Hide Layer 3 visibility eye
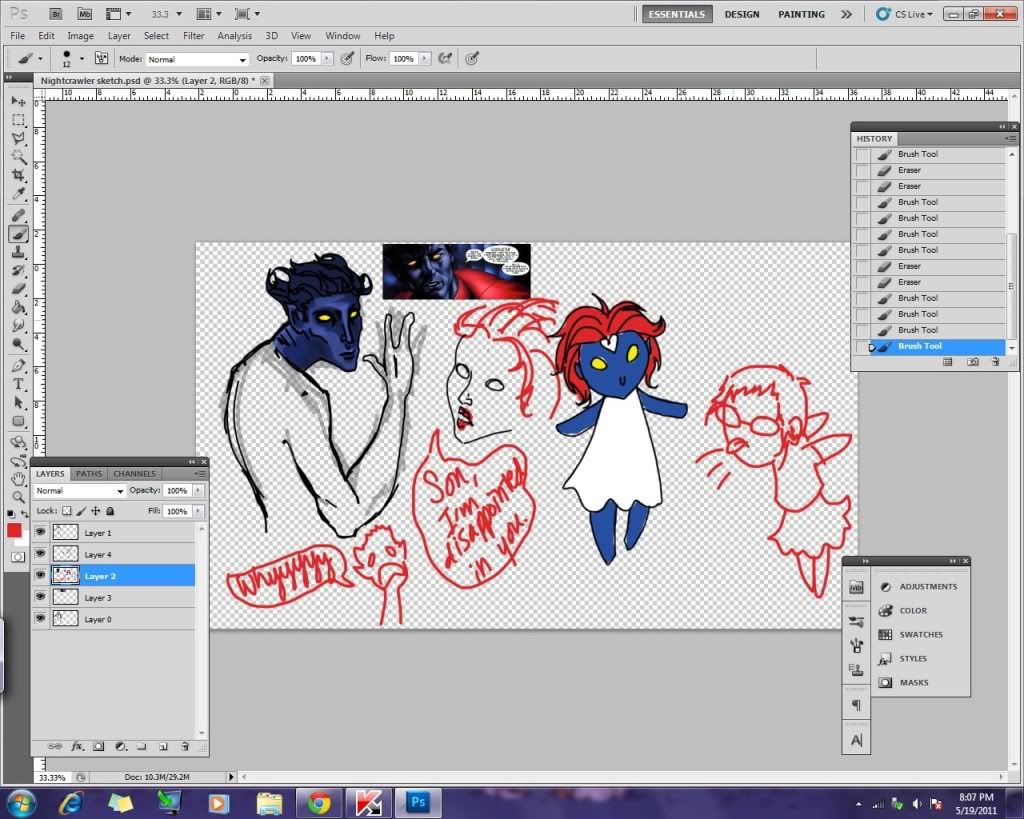The image size is (1024, 819). tap(40, 597)
